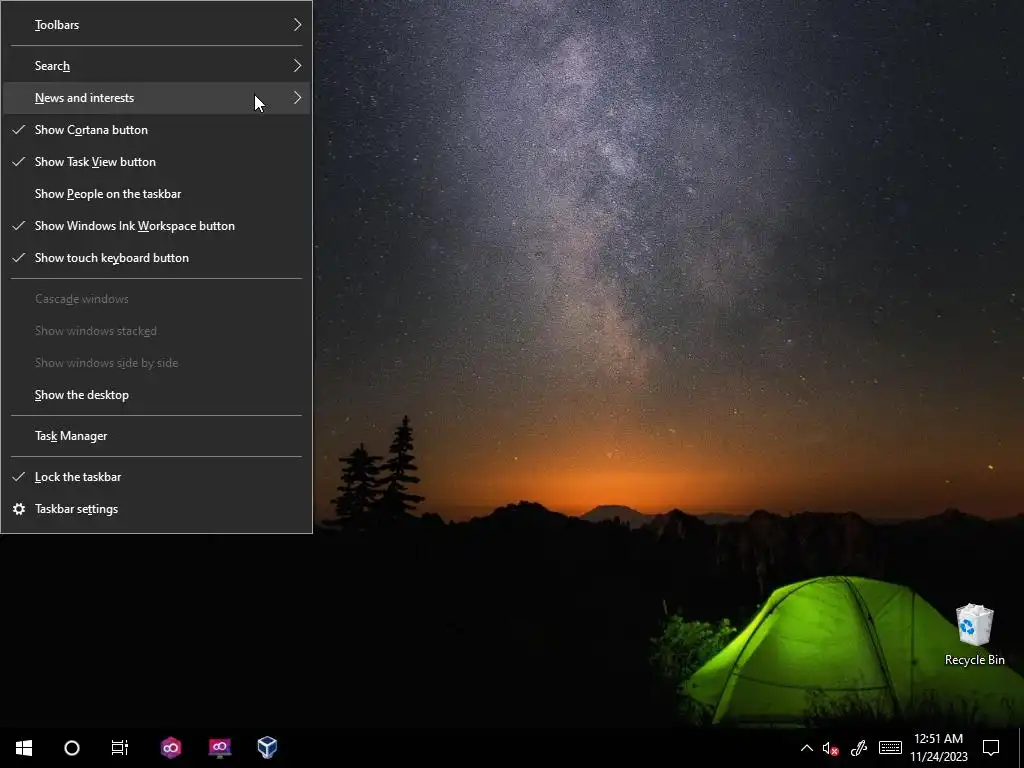Open the Windows Start menu

coord(24,747)
